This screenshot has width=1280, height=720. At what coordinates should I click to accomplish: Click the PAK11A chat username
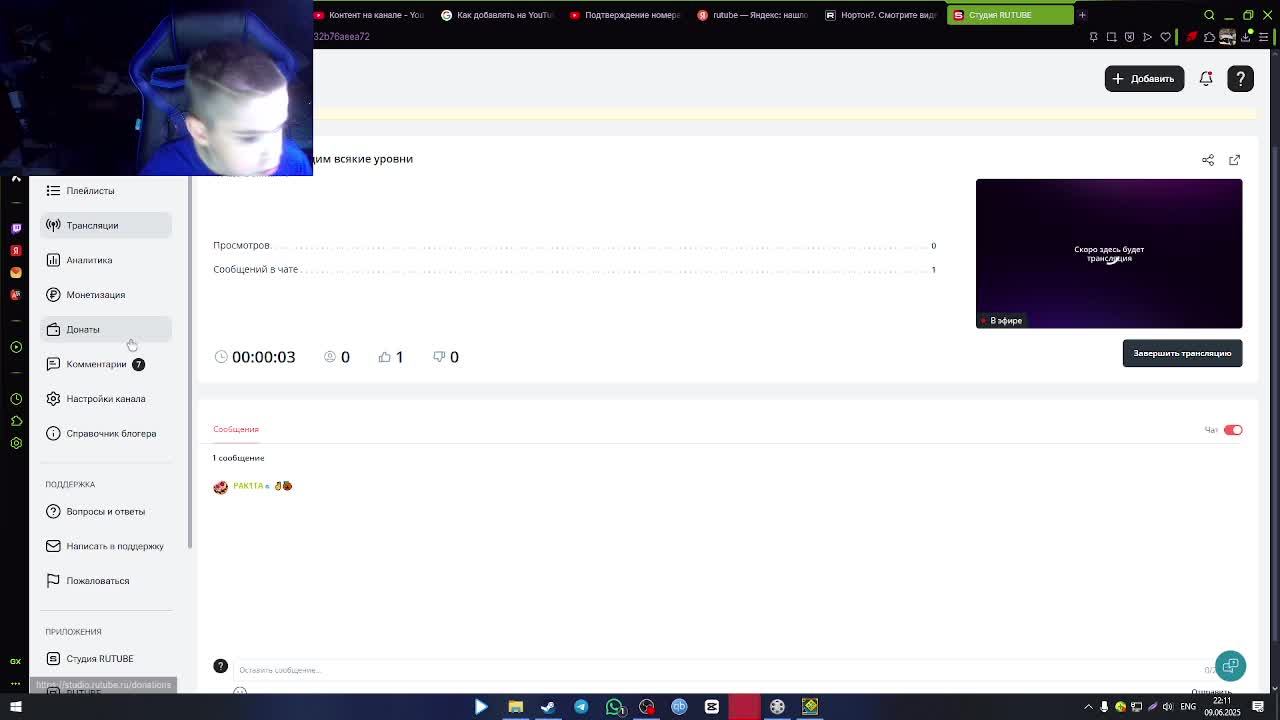coord(248,486)
